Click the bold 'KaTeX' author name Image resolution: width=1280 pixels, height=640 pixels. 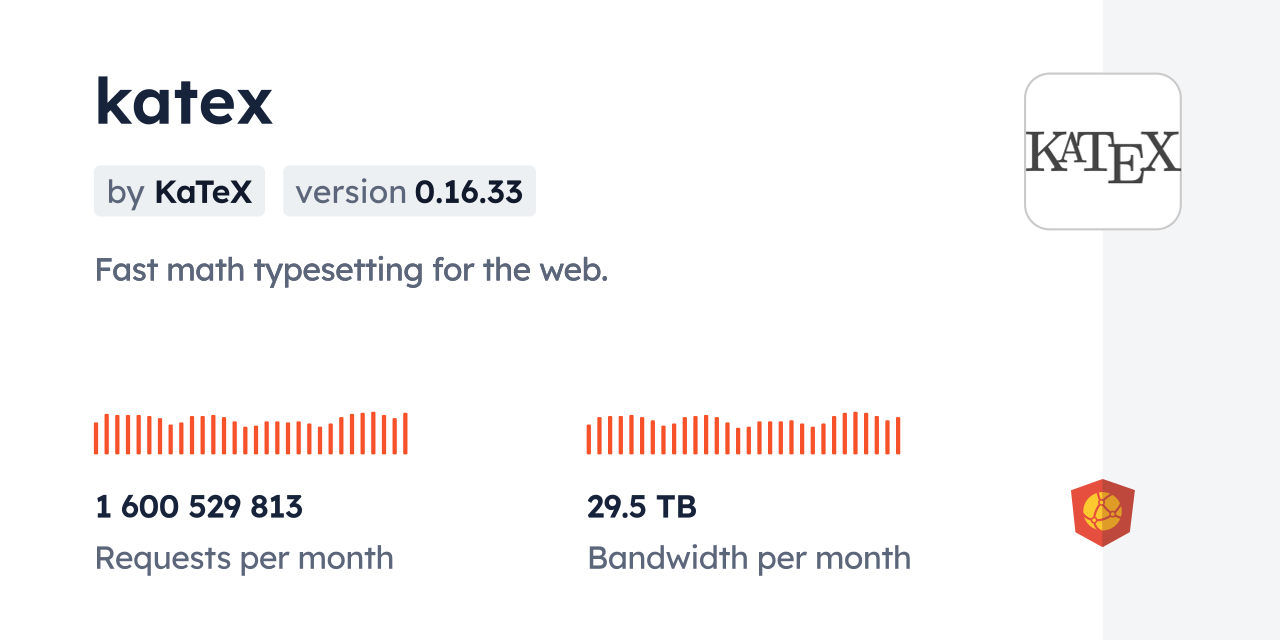(x=203, y=191)
